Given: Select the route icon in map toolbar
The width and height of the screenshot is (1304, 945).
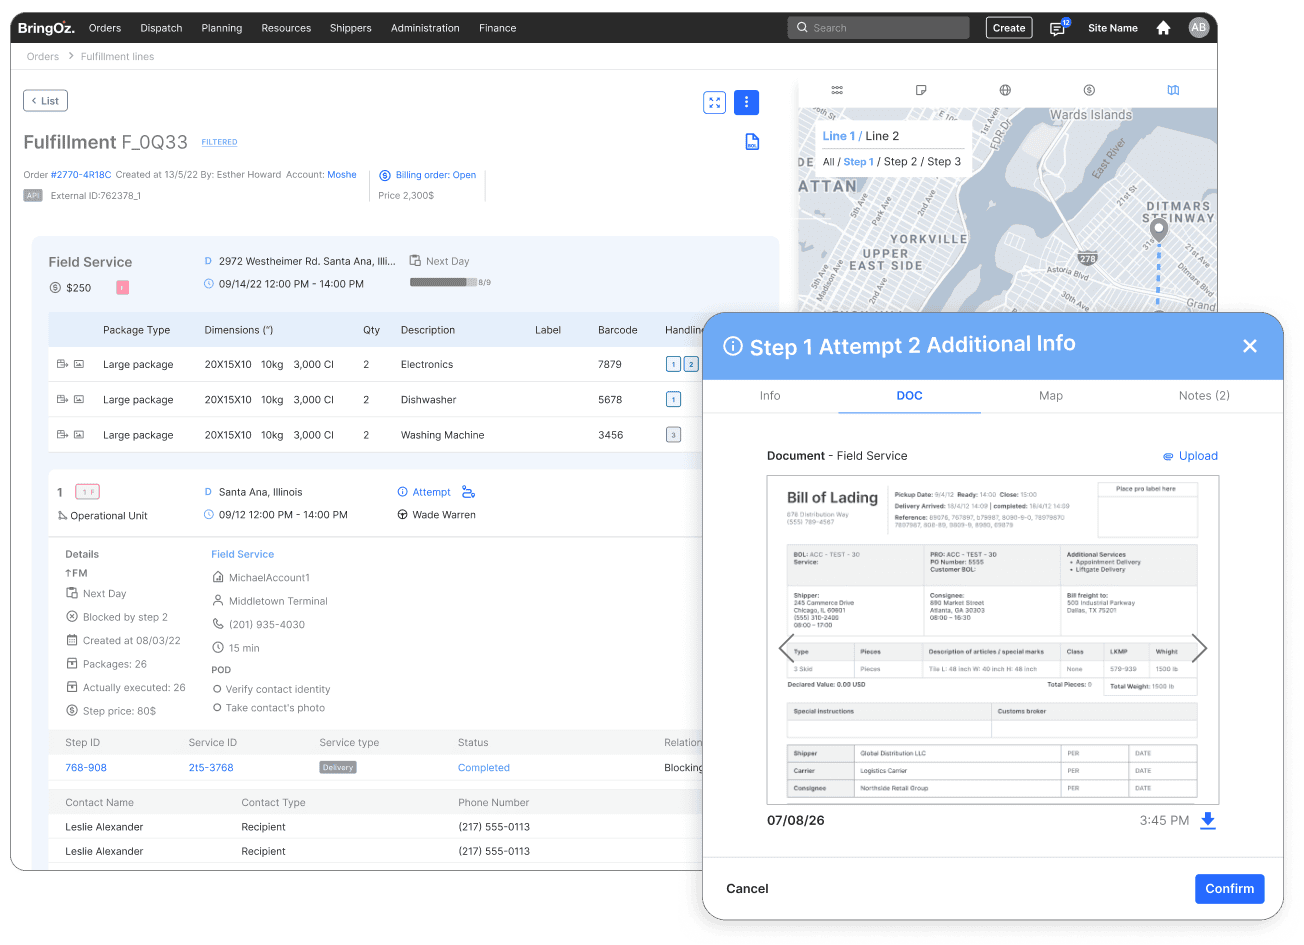Looking at the screenshot, I should (x=837, y=90).
